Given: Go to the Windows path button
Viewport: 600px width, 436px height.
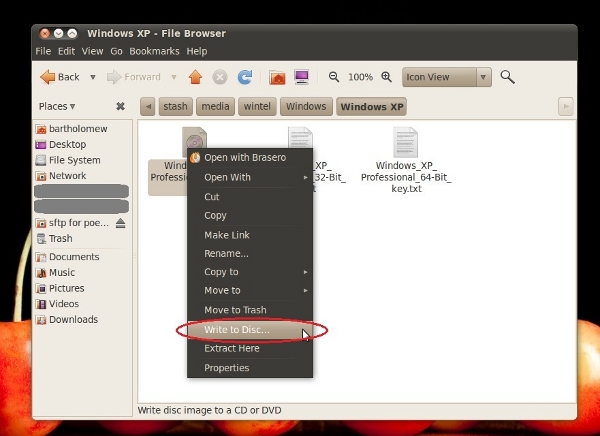Looking at the screenshot, I should click(x=306, y=106).
